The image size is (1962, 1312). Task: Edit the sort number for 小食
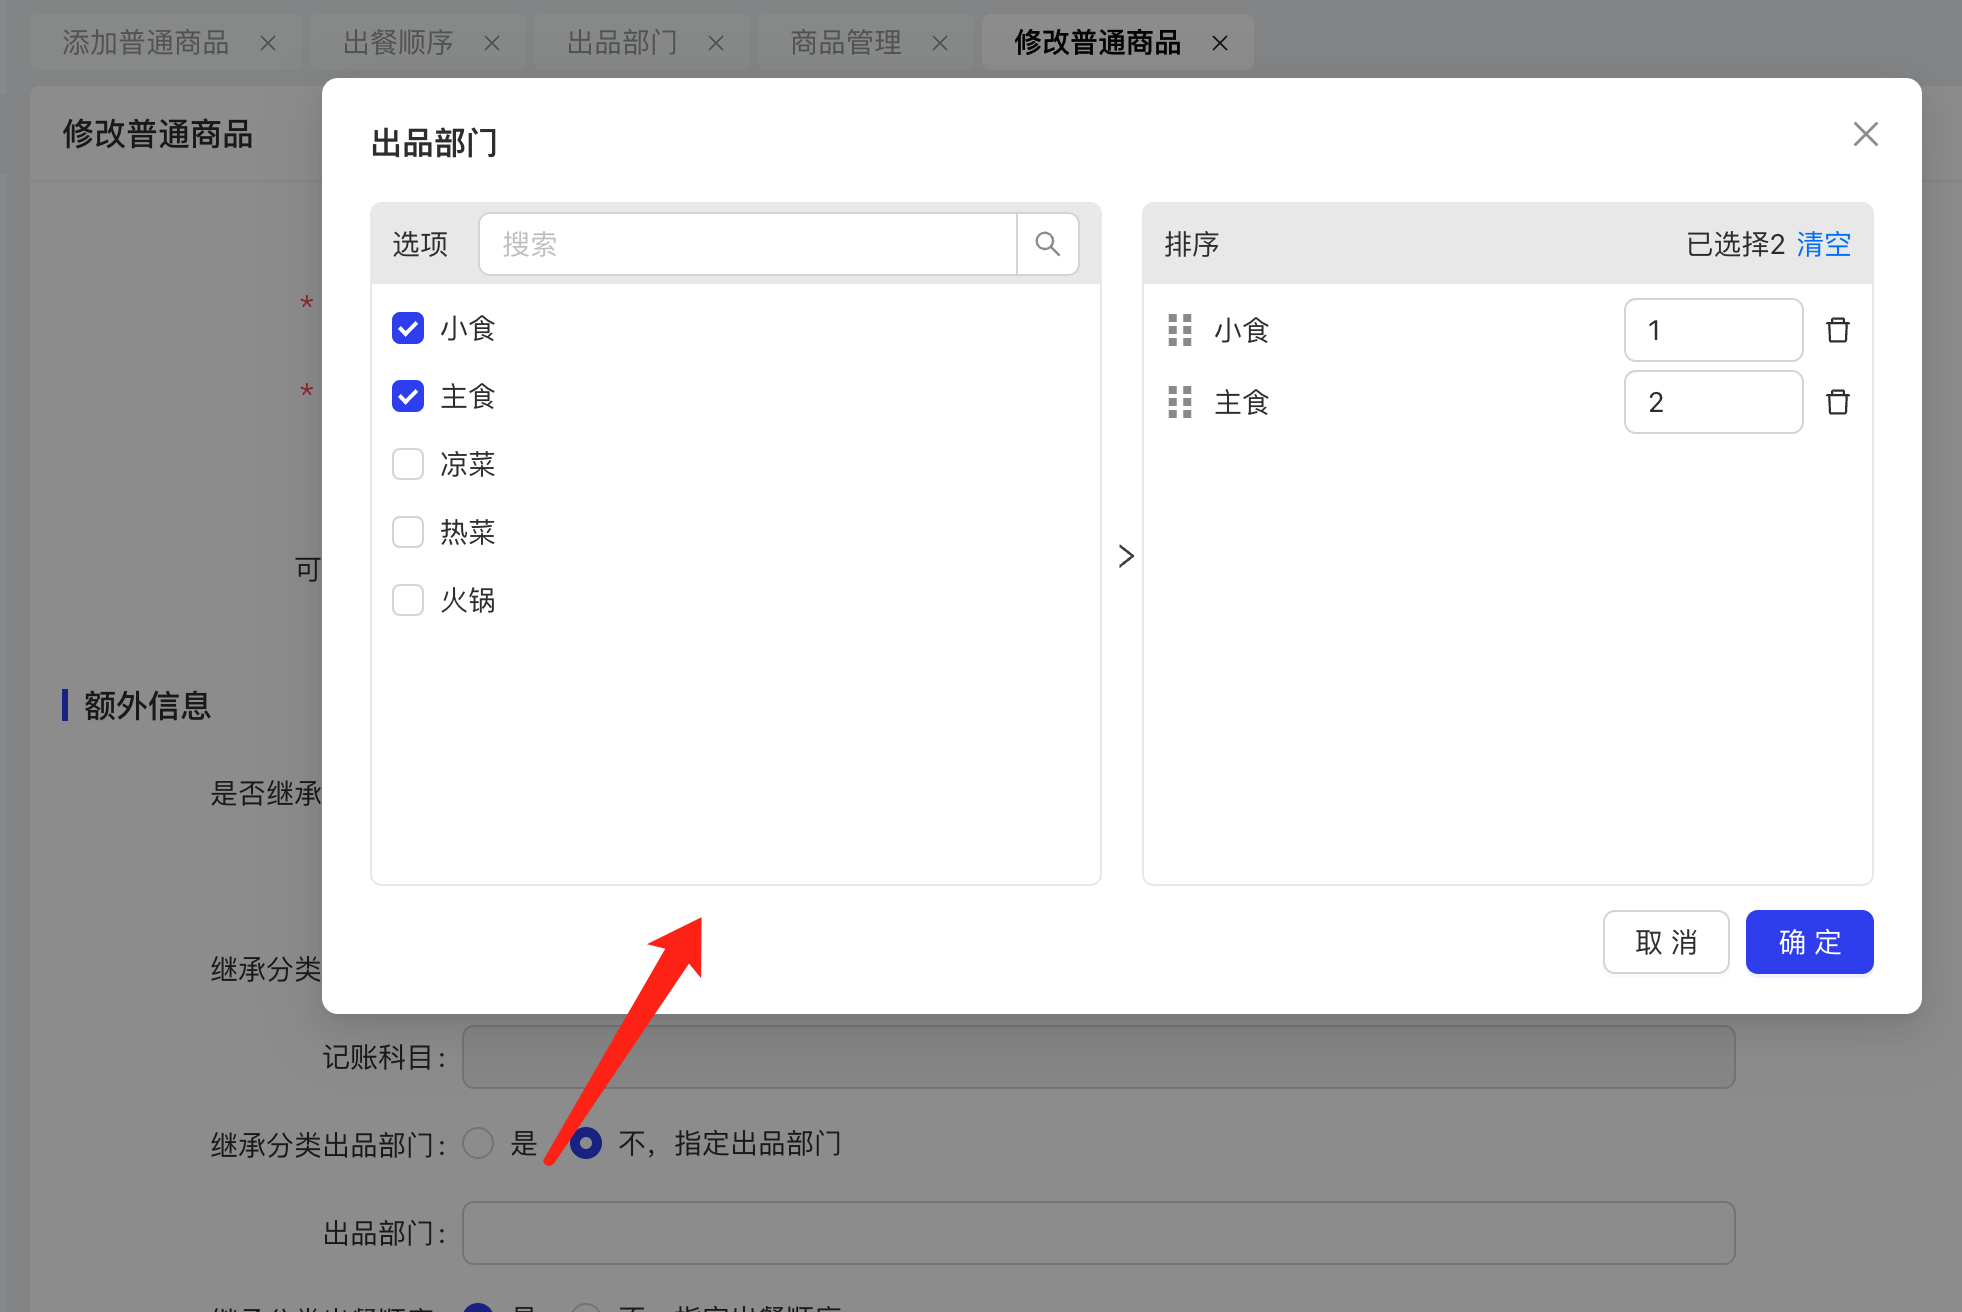click(1713, 330)
